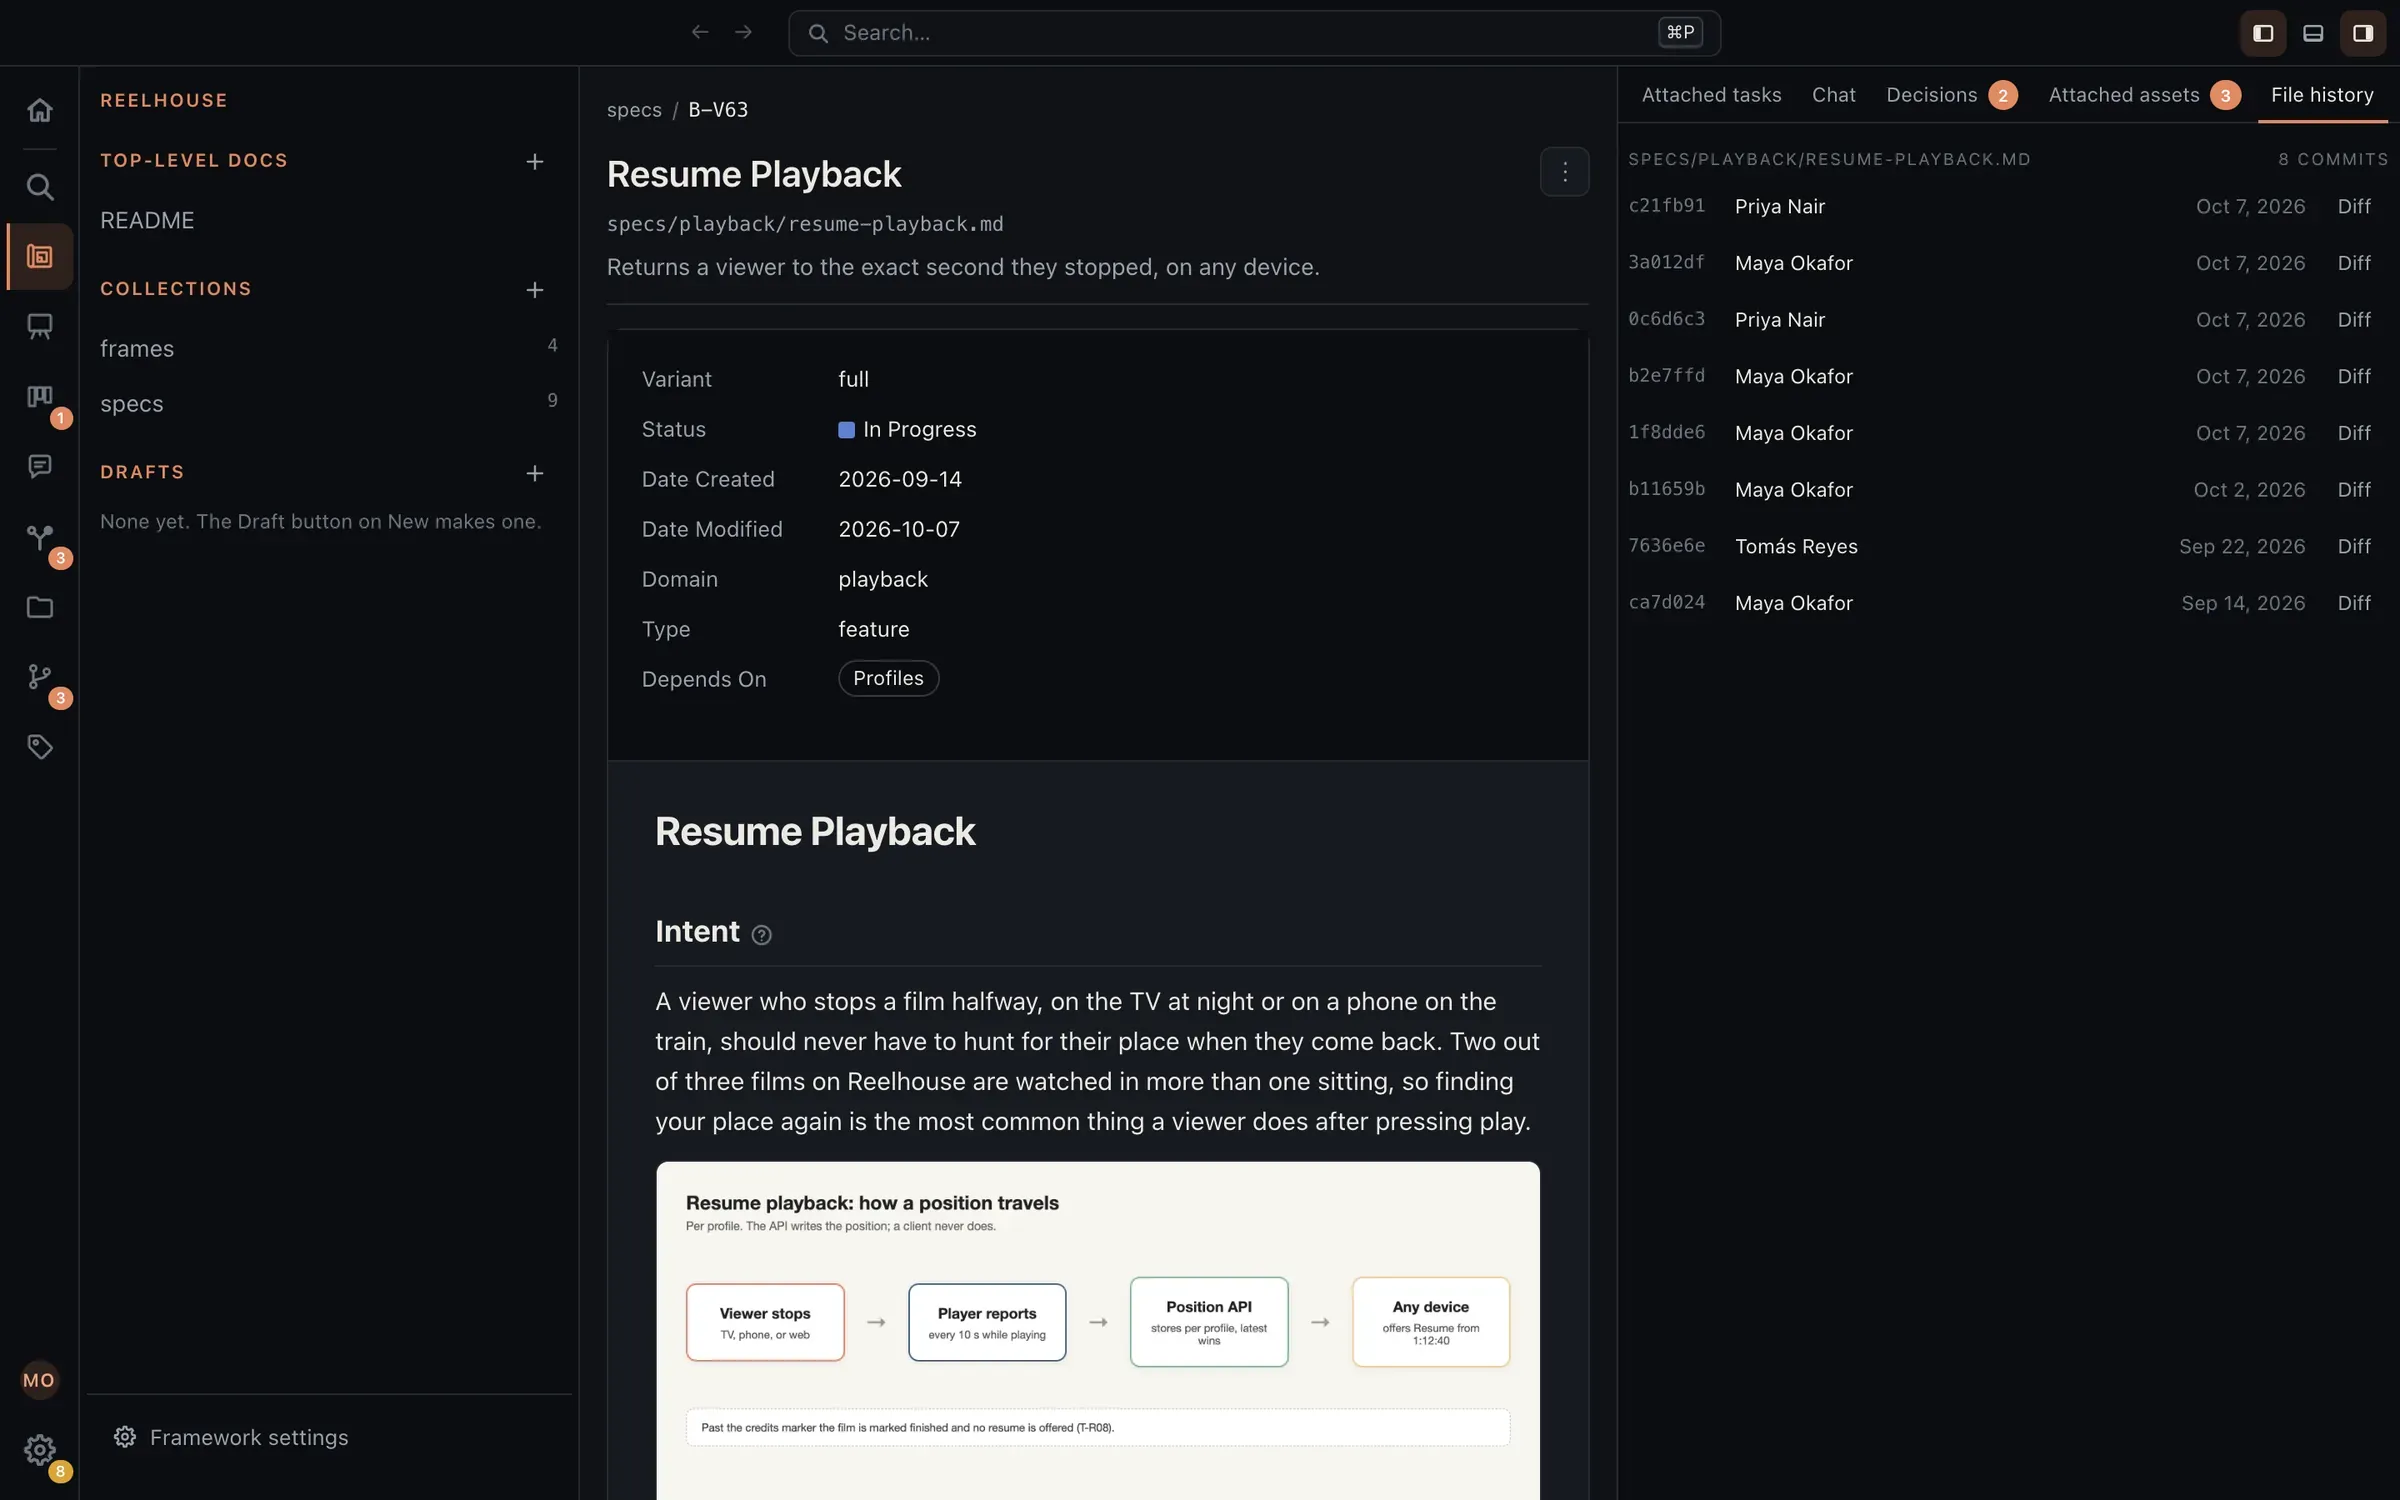Viewport: 2400px width, 1500px height.
Task: Switch to the Attached tasks tab
Action: click(1711, 95)
